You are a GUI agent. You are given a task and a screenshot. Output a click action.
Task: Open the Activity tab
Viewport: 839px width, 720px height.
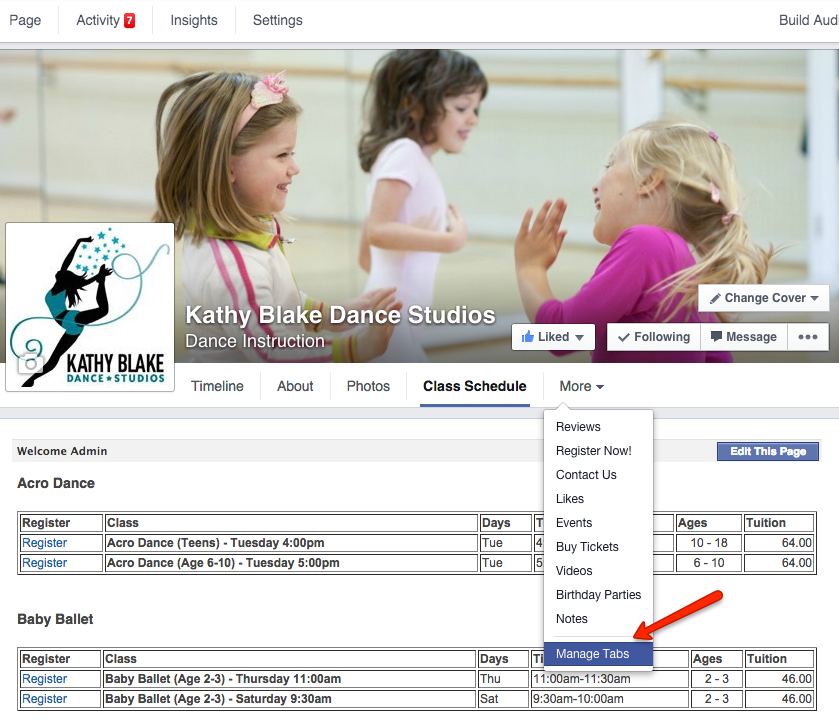pyautogui.click(x=98, y=20)
